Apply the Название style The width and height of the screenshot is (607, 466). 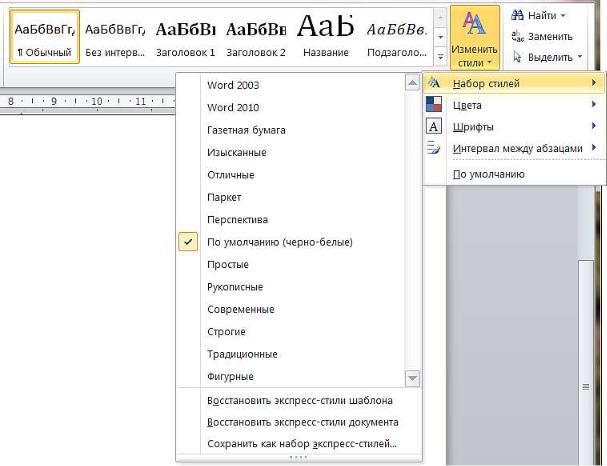(x=326, y=37)
